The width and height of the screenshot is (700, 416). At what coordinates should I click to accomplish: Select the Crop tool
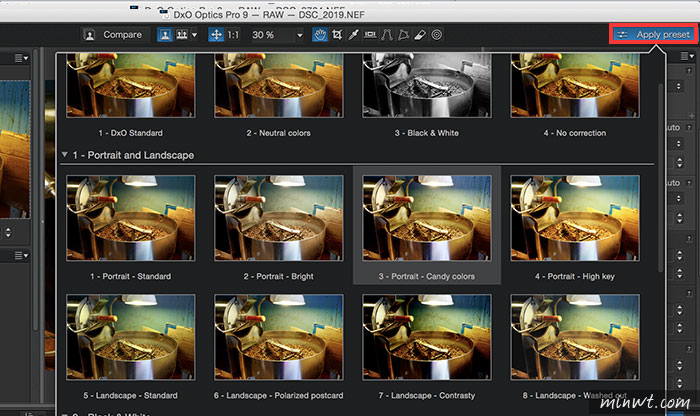(x=337, y=35)
